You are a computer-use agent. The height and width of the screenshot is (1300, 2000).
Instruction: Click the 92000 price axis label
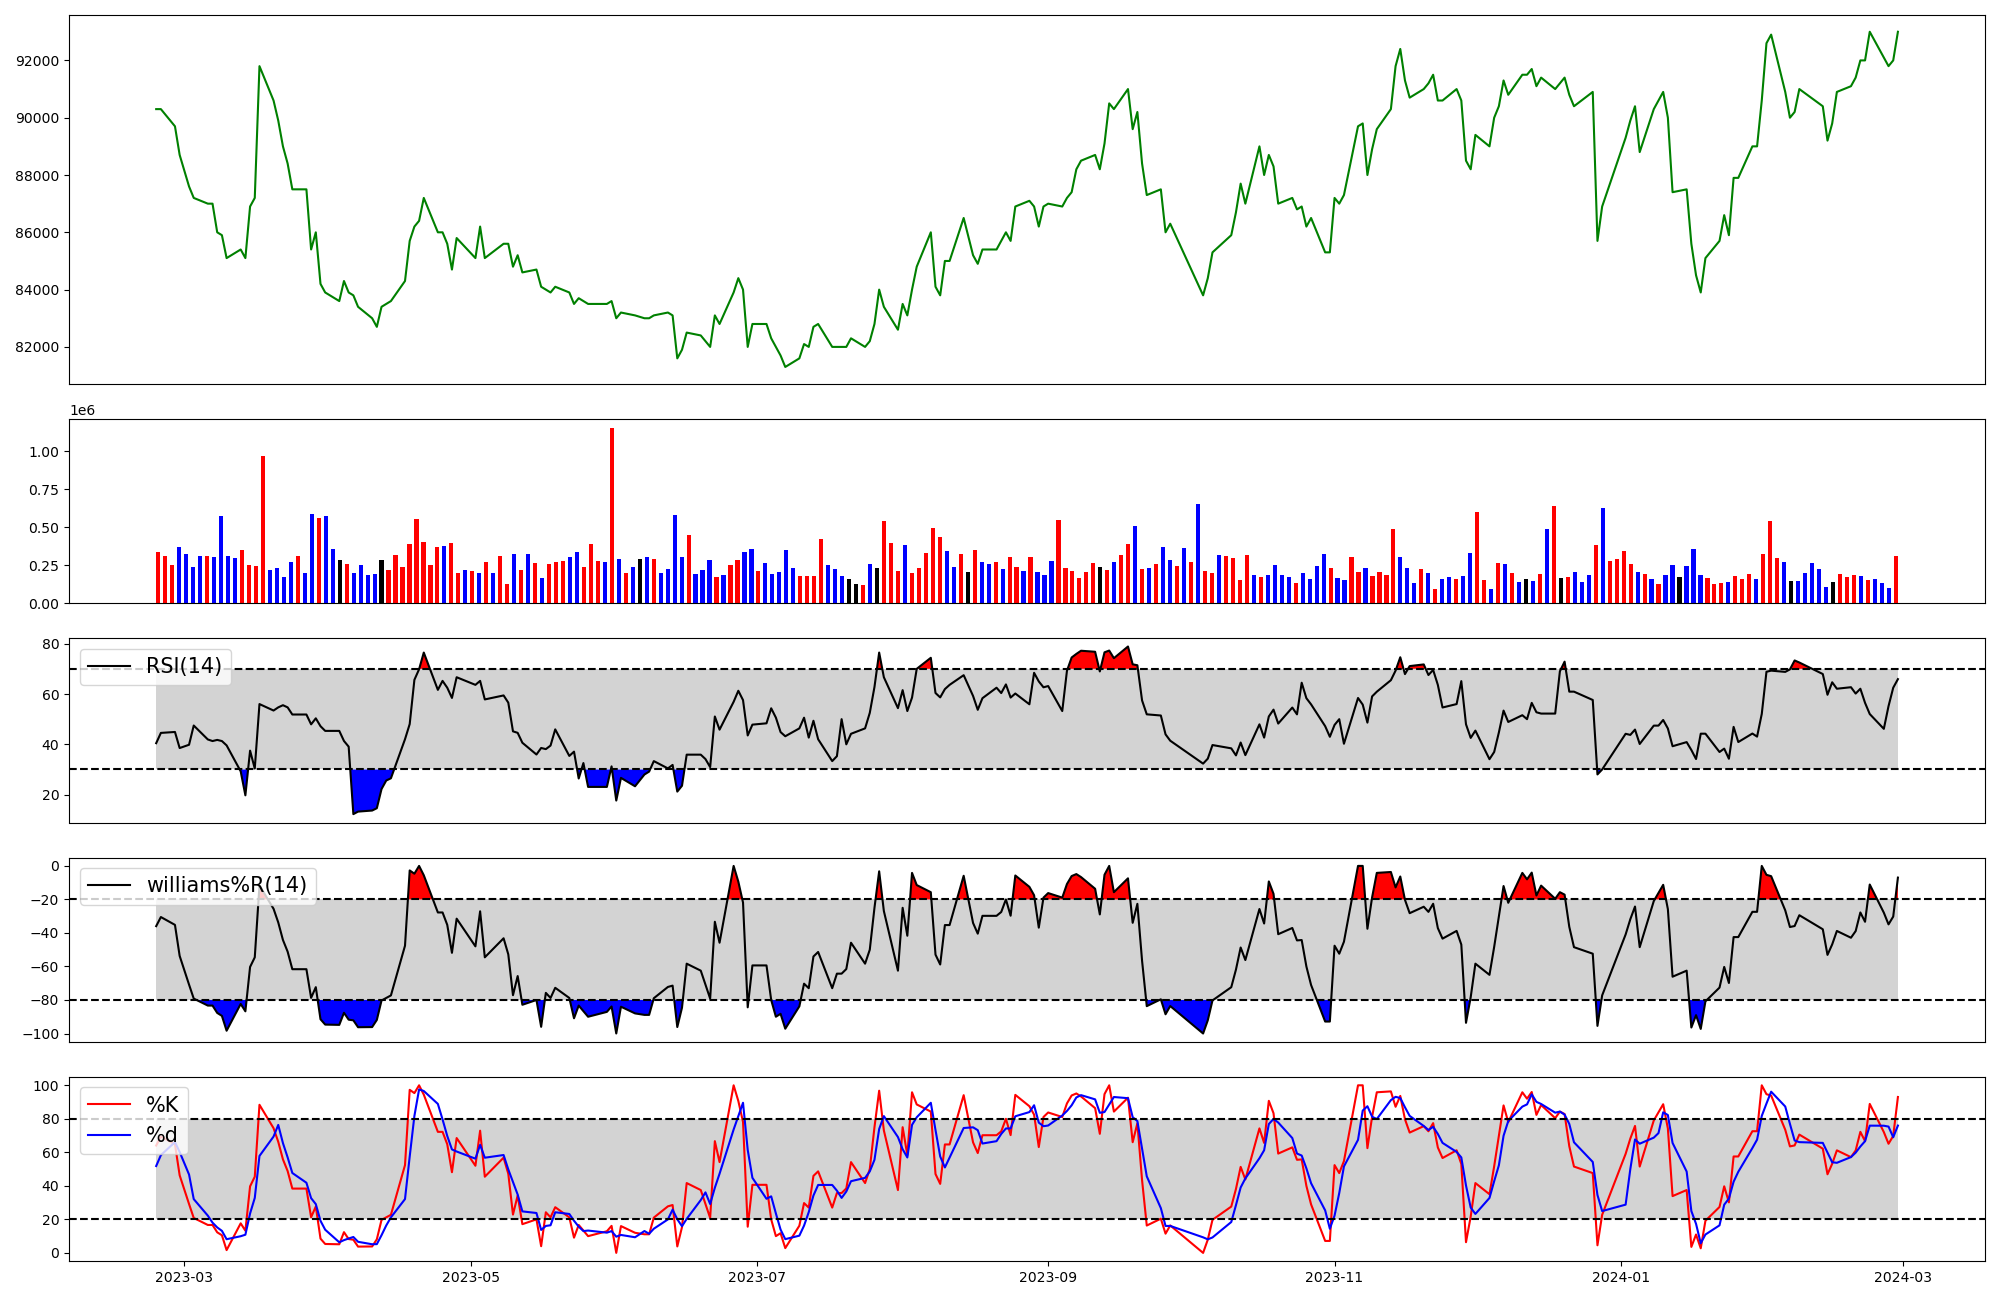[x=37, y=61]
